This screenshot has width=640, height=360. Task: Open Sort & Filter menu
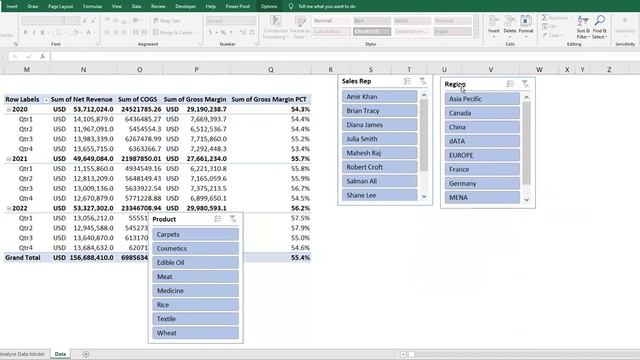(583, 27)
